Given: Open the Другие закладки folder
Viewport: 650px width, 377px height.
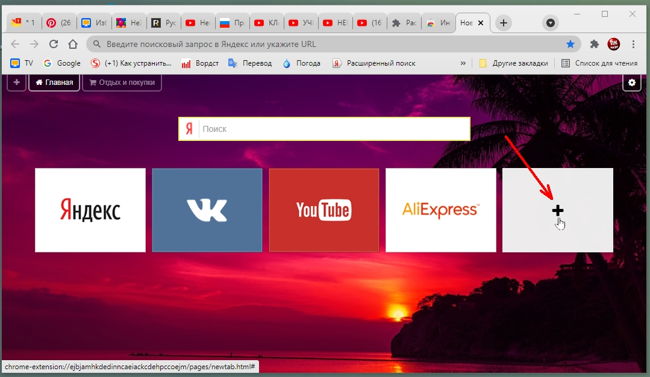Looking at the screenshot, I should (x=513, y=63).
